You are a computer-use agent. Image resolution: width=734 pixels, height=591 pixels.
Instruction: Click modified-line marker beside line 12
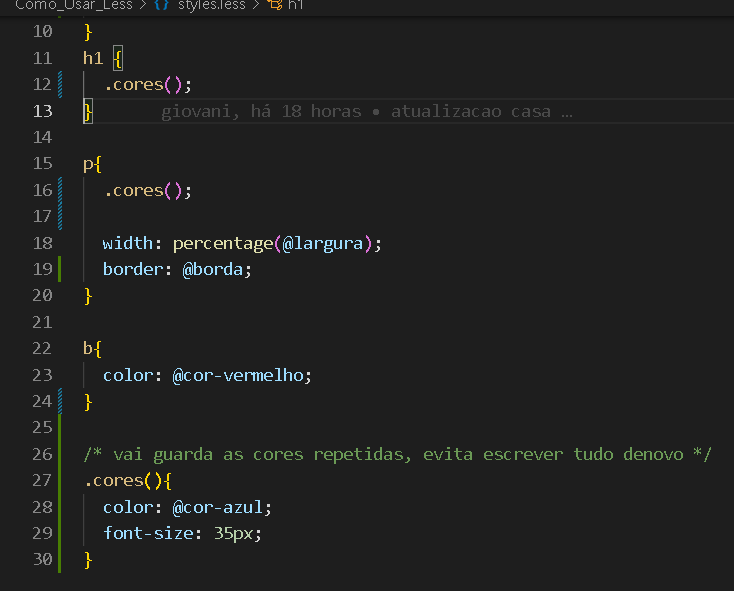point(60,85)
